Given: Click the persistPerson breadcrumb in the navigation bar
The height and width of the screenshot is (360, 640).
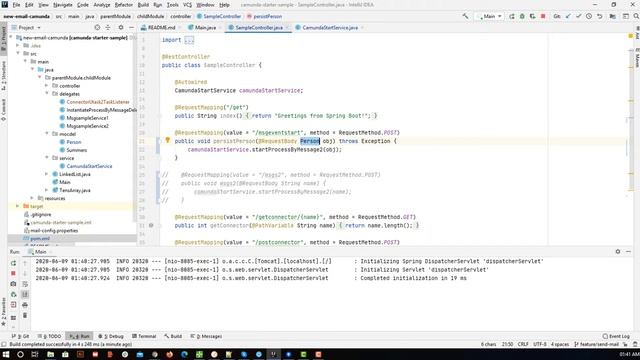Looking at the screenshot, I should click(264, 16).
